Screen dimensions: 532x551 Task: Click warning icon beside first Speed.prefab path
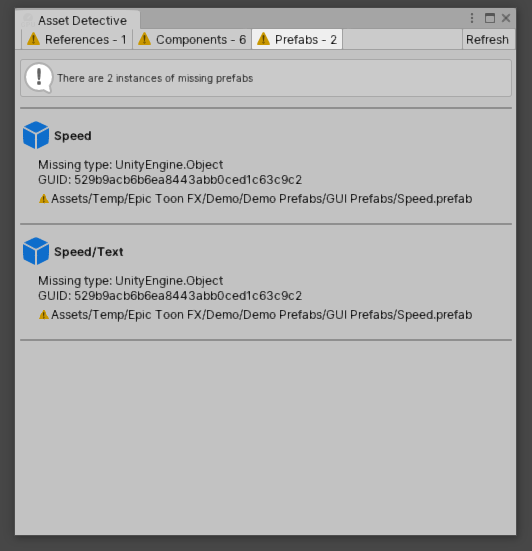coord(44,199)
